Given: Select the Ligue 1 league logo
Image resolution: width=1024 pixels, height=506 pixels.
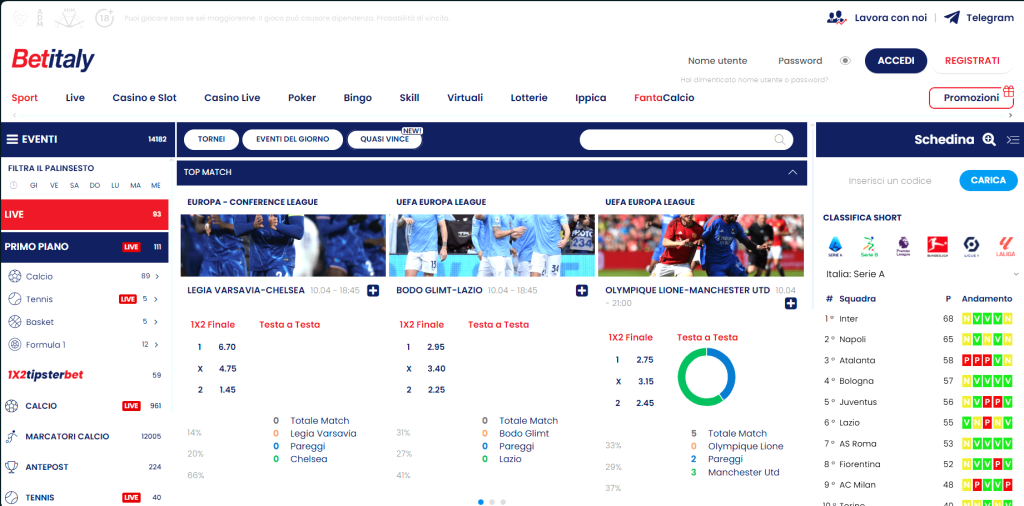Looking at the screenshot, I should pyautogui.click(x=971, y=245).
